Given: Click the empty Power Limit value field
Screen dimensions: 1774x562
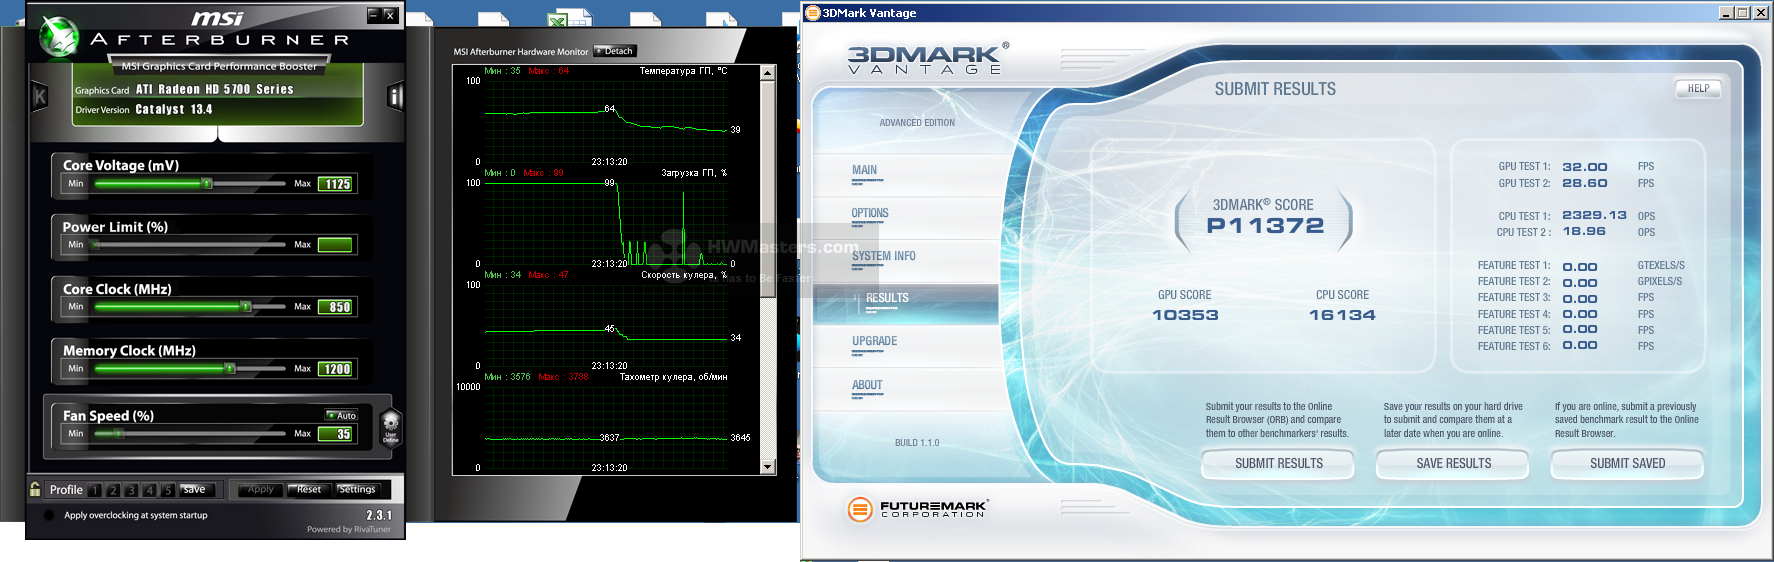Looking at the screenshot, I should 336,245.
